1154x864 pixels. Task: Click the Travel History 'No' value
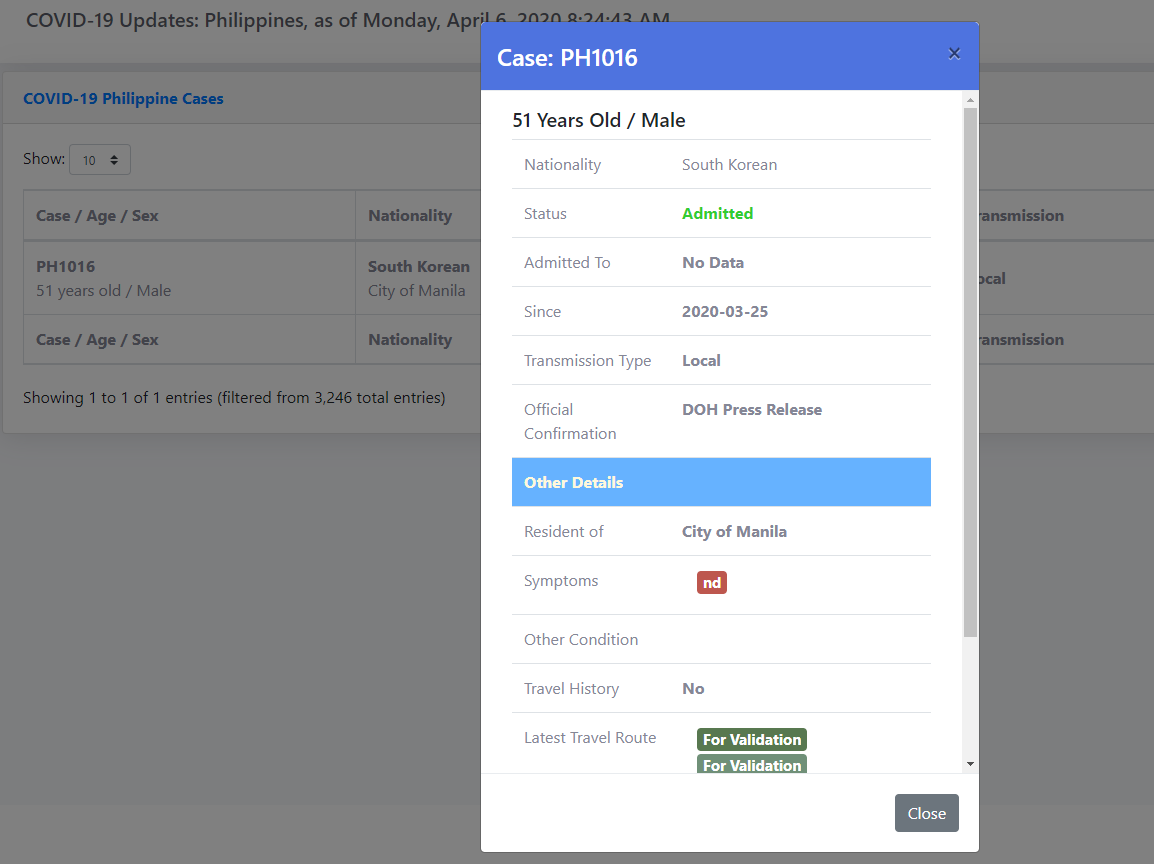click(x=693, y=689)
